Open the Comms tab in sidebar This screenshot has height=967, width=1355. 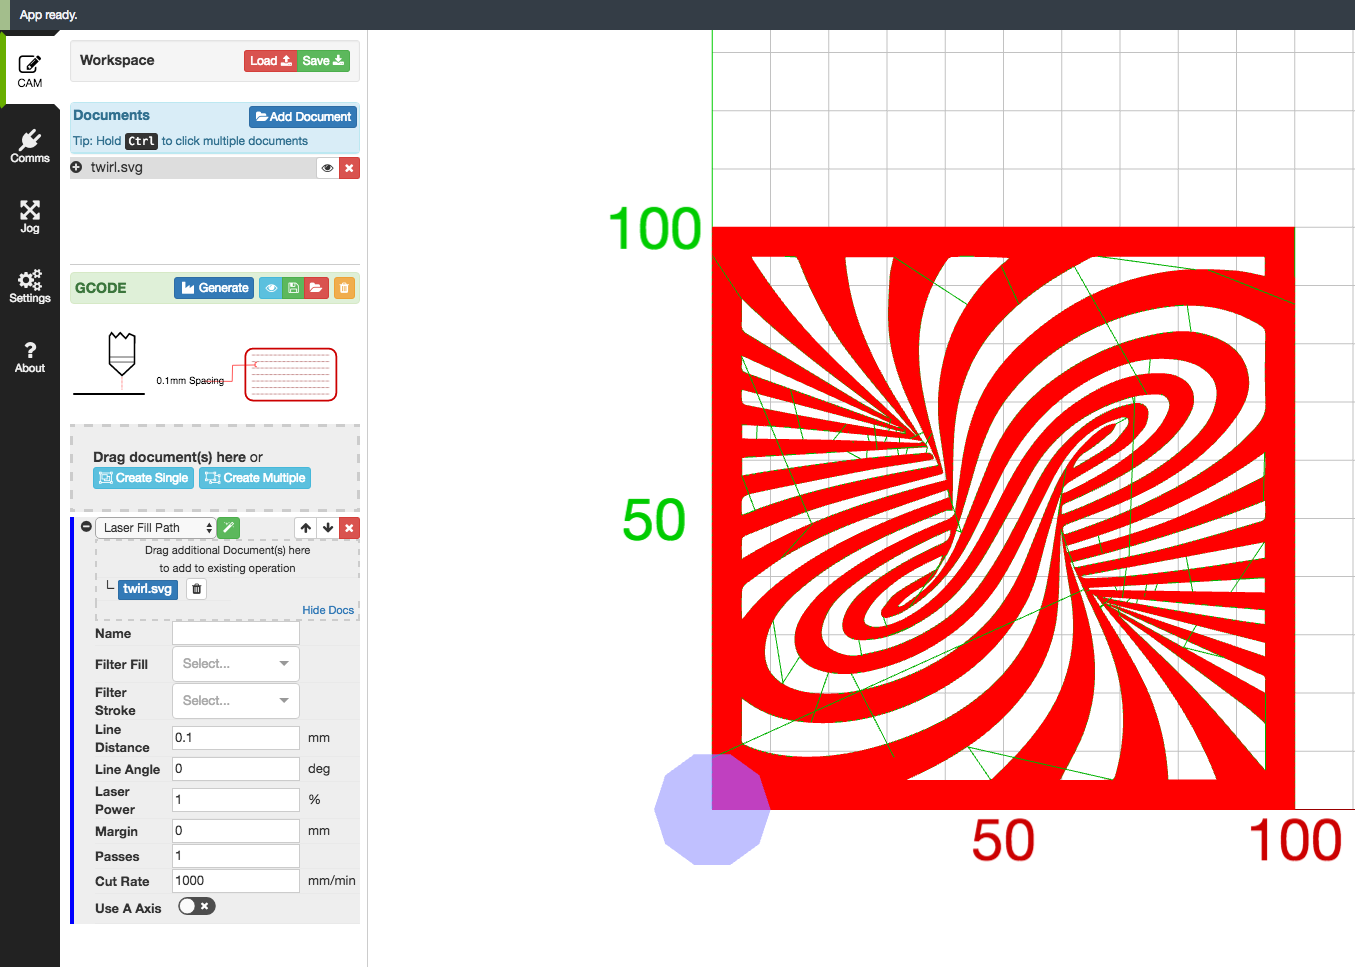click(x=30, y=146)
